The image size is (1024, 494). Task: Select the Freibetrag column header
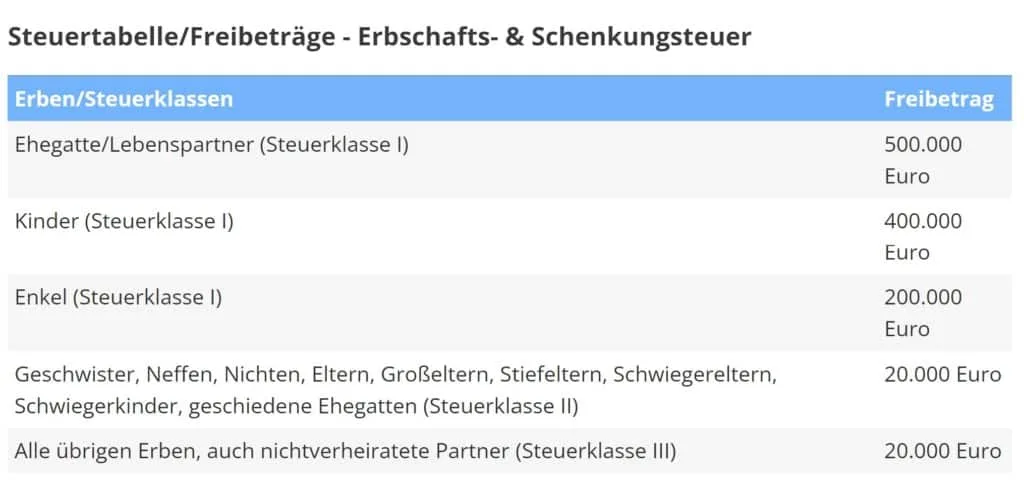click(939, 99)
